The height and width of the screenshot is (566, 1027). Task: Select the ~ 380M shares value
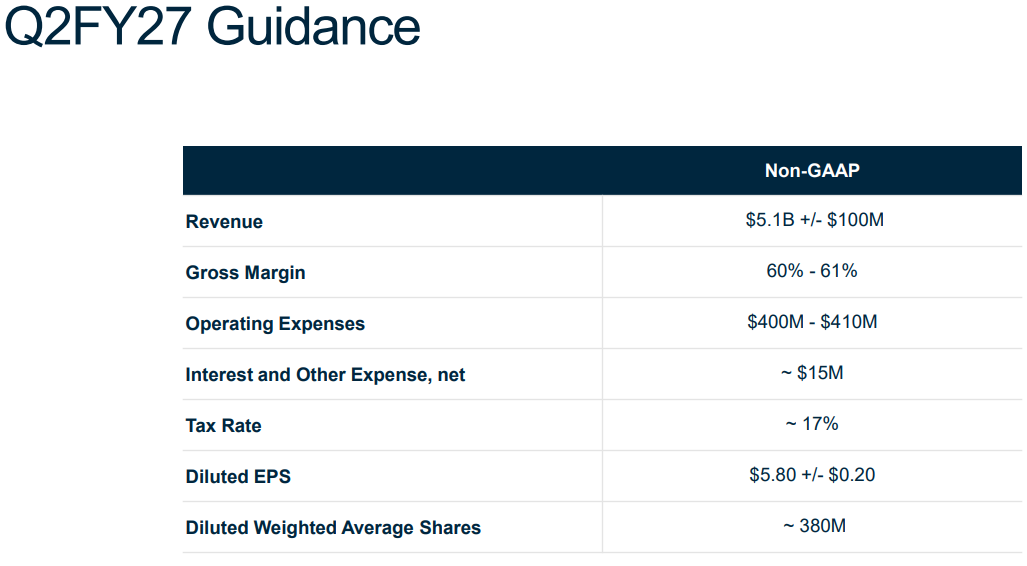point(814,525)
